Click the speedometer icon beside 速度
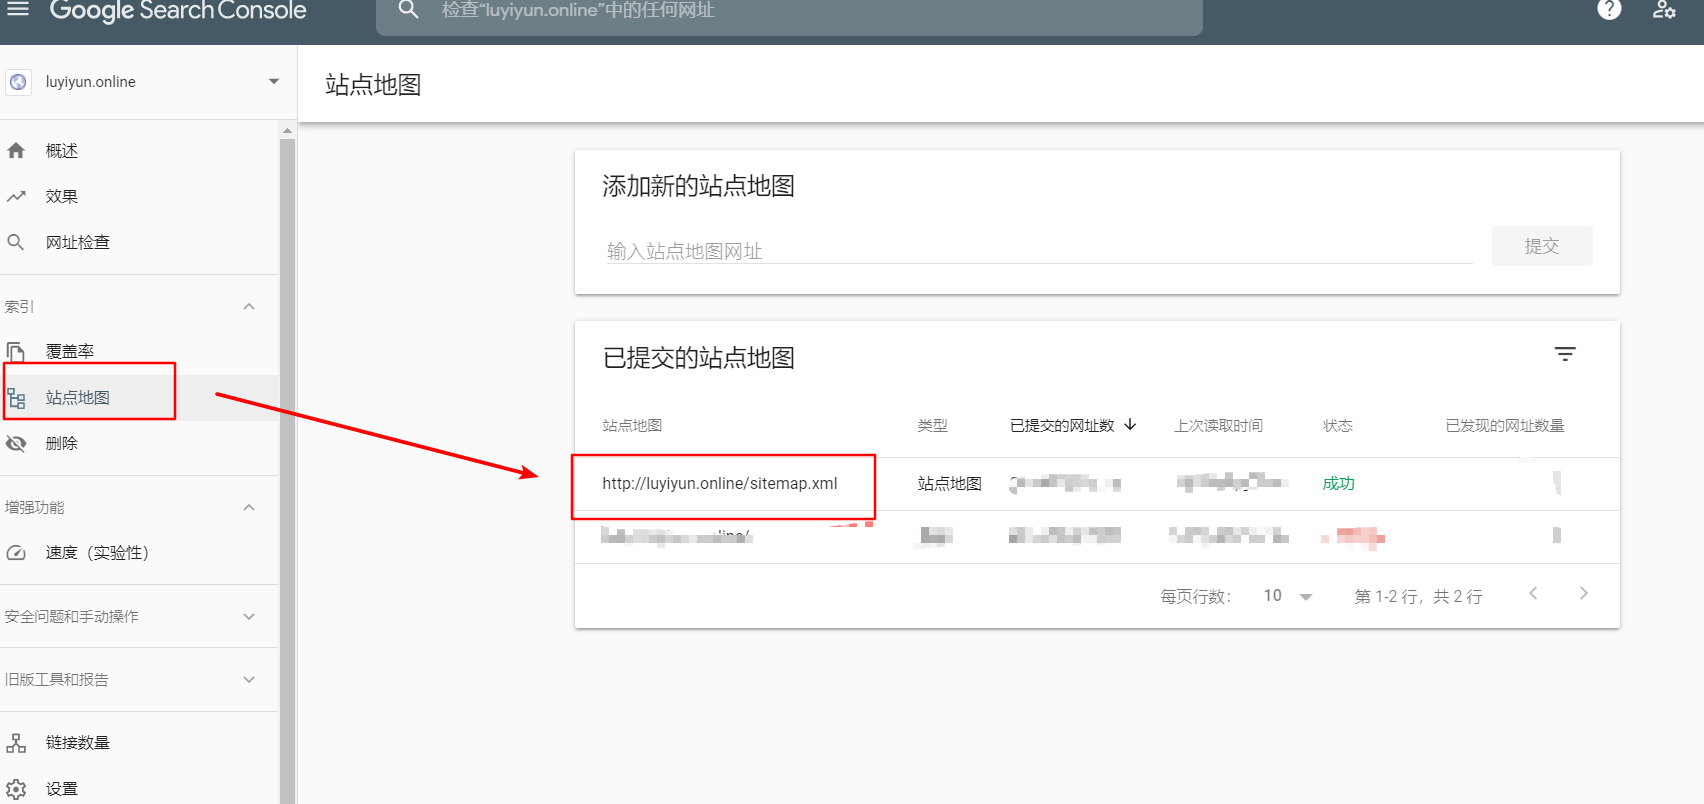The width and height of the screenshot is (1704, 804). (16, 553)
